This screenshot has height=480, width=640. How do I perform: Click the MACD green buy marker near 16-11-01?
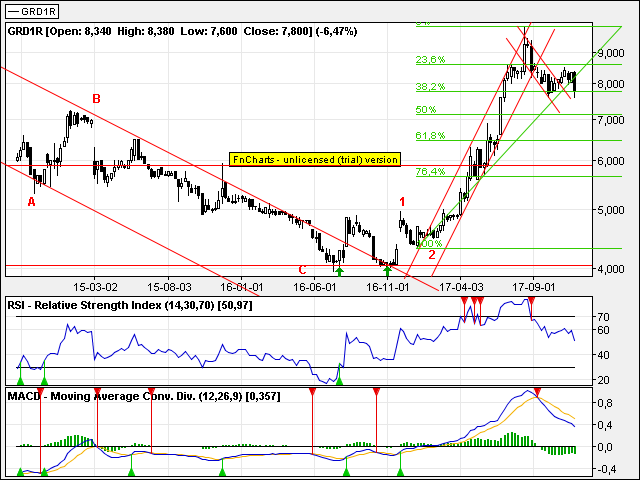click(400, 472)
